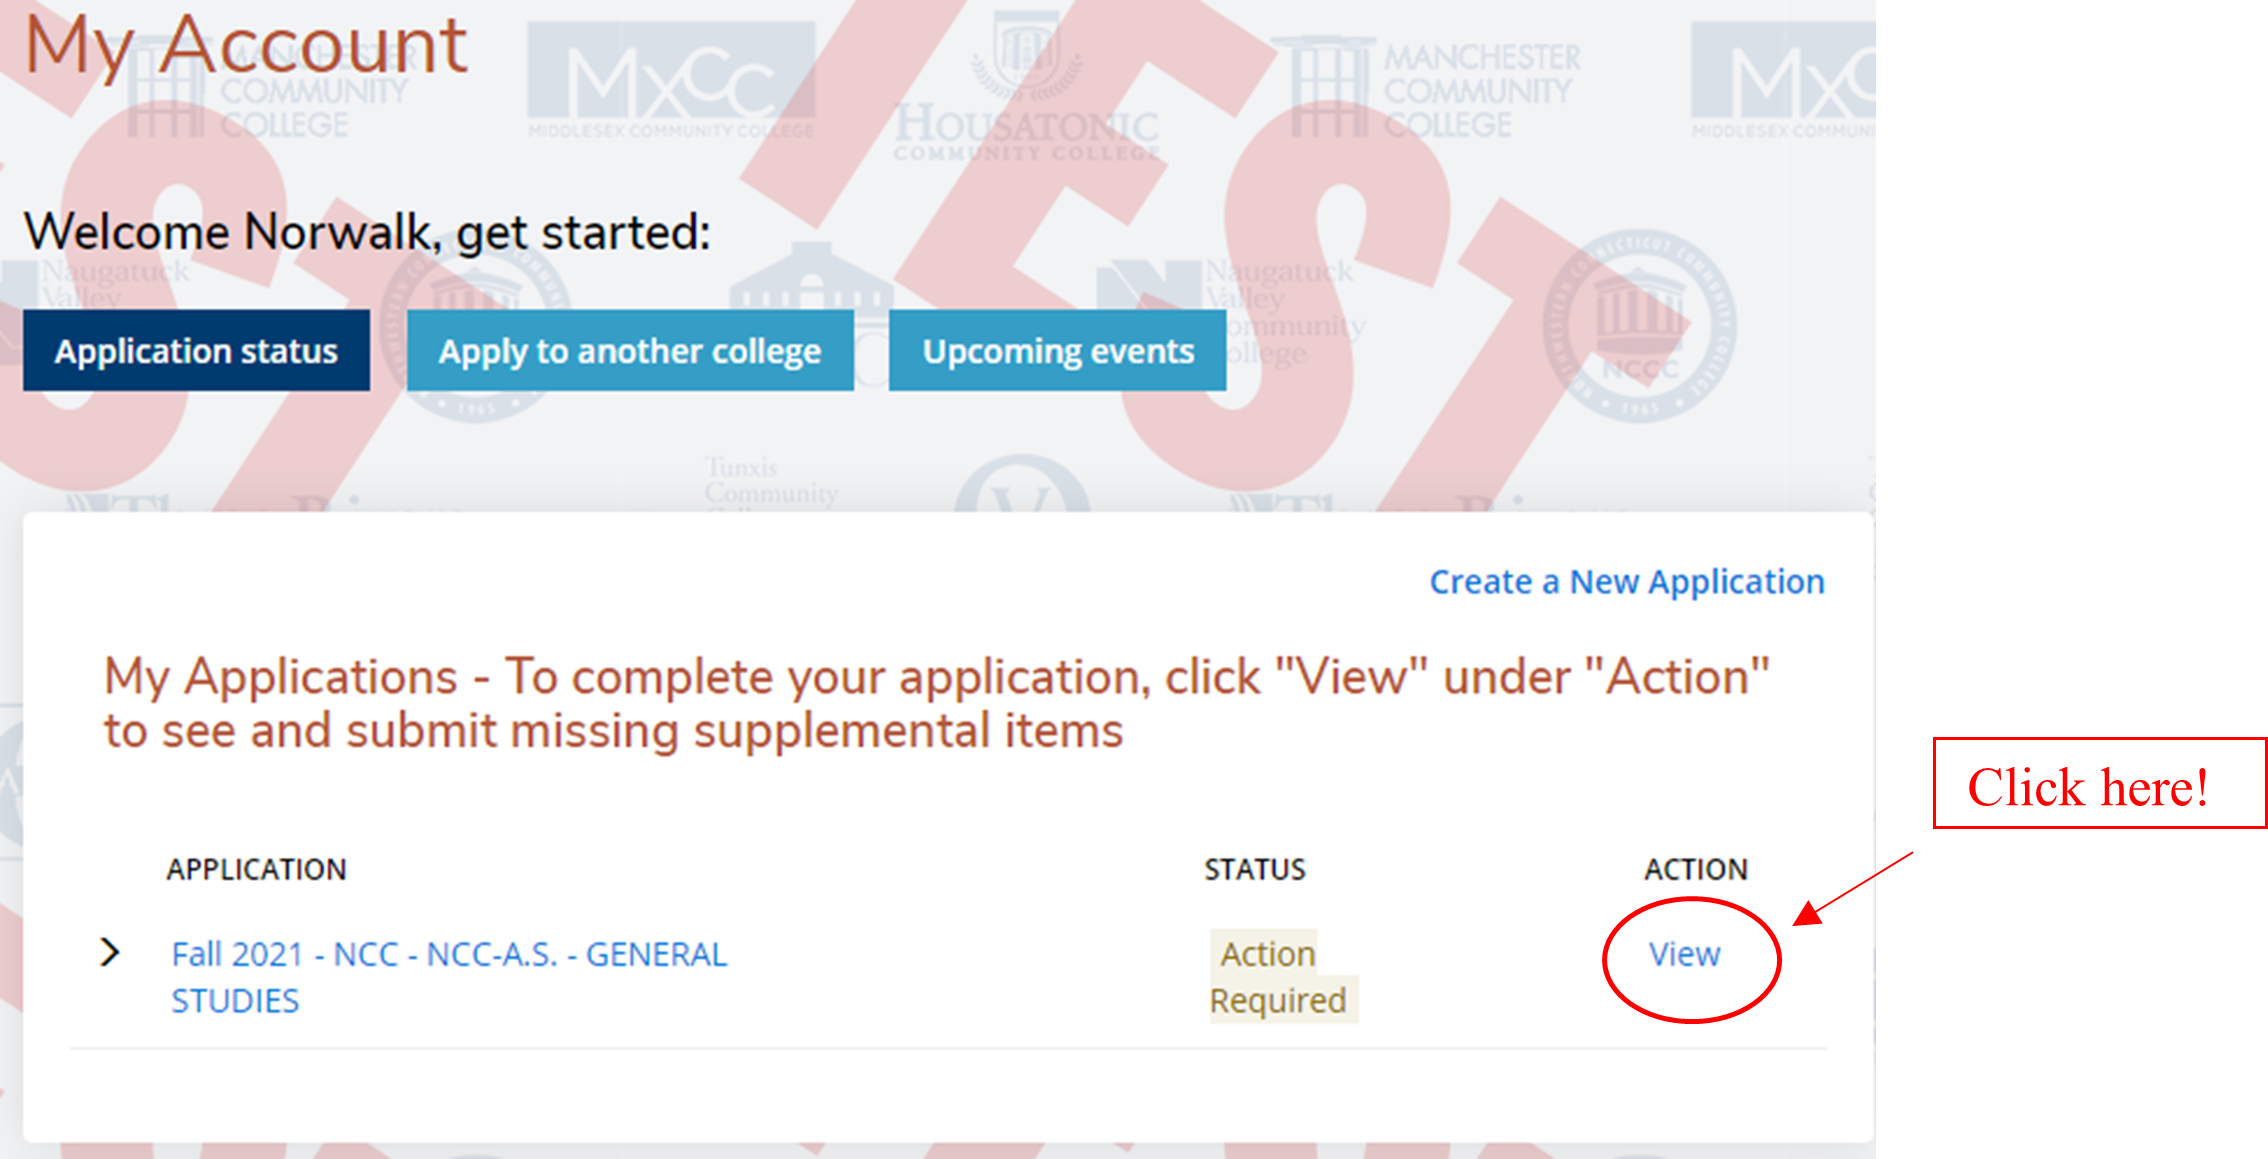
Task: Click the Manchester Community College logo watermark
Action: (x=1435, y=90)
